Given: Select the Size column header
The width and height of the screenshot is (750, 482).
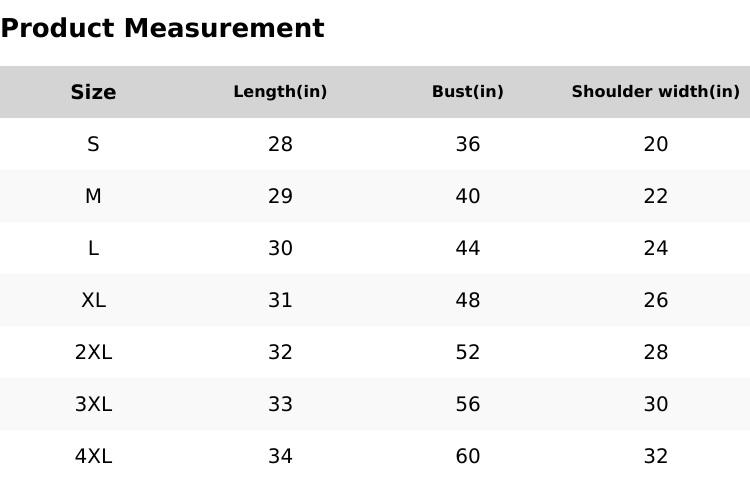Looking at the screenshot, I should click(93, 92).
